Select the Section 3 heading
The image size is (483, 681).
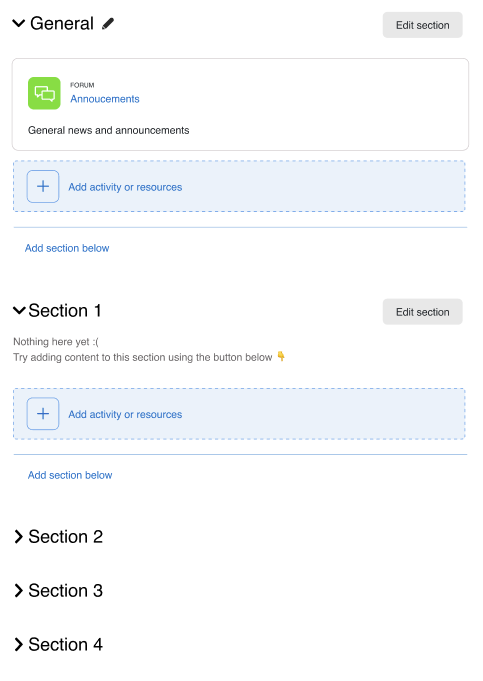pyautogui.click(x=66, y=591)
